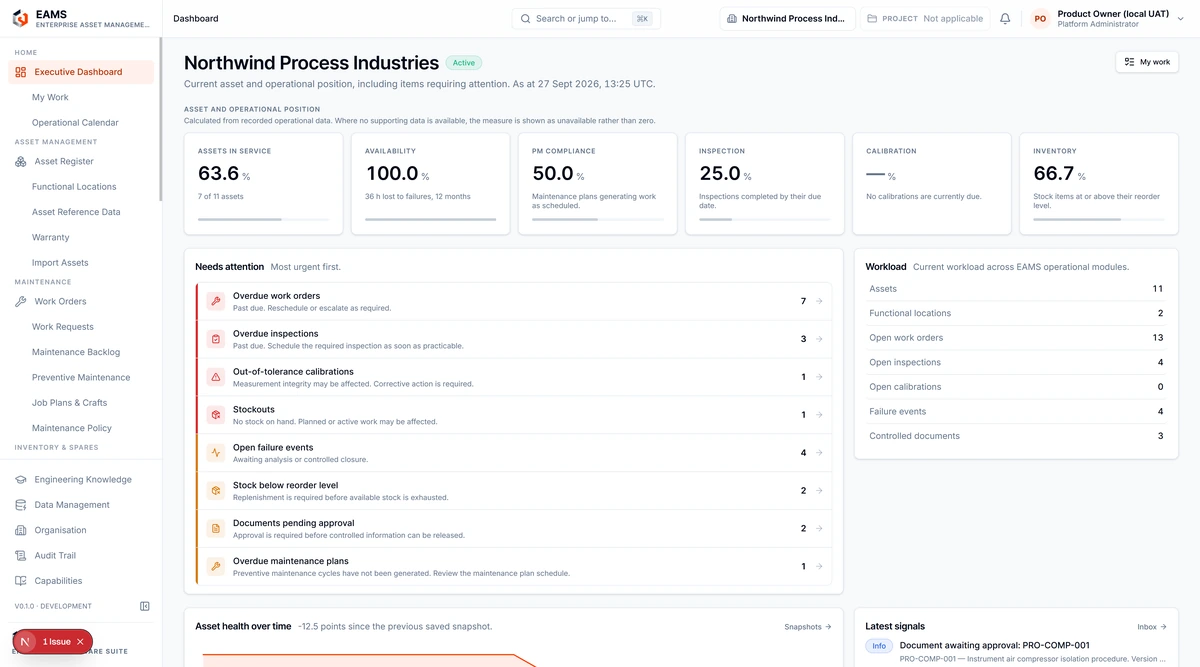Image resolution: width=1200 pixels, height=667 pixels.
Task: Click the My work button
Action: pyautogui.click(x=1147, y=62)
